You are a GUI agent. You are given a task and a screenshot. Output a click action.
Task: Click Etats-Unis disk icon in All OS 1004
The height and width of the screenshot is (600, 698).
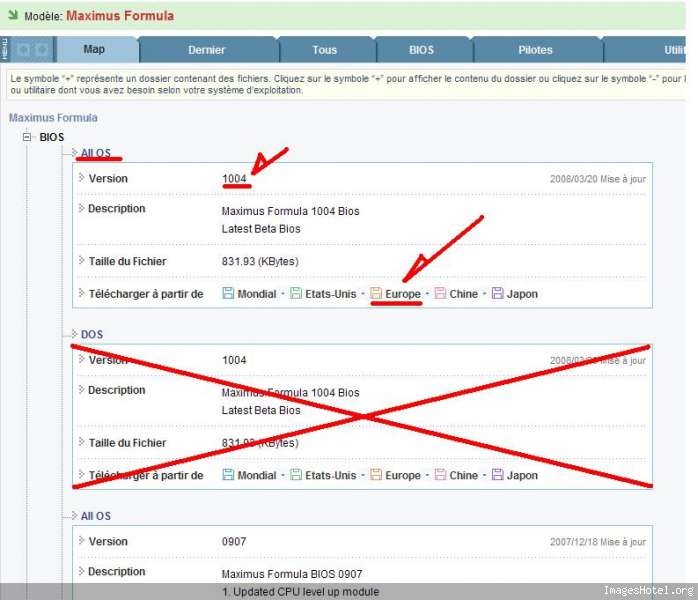click(x=296, y=293)
